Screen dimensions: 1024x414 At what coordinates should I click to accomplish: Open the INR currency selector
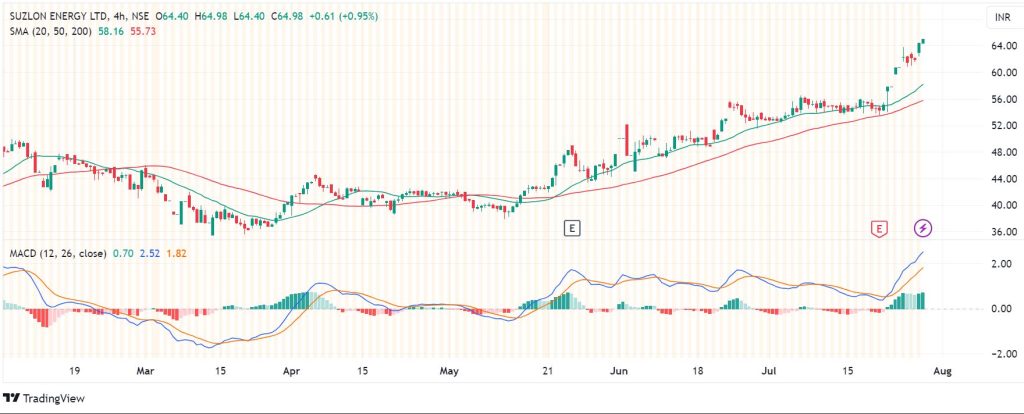1002,18
